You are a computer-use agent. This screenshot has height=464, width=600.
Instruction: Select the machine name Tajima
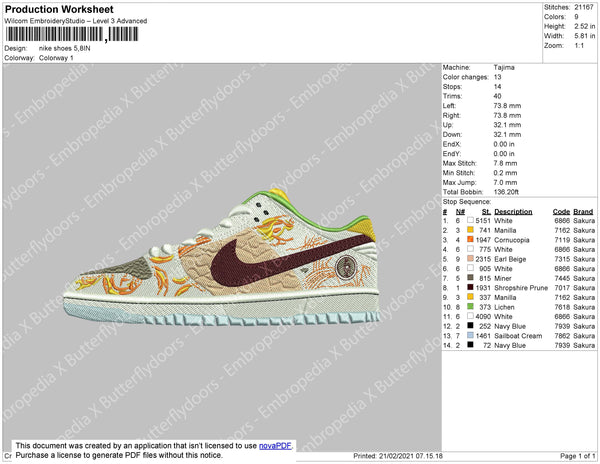coord(504,67)
